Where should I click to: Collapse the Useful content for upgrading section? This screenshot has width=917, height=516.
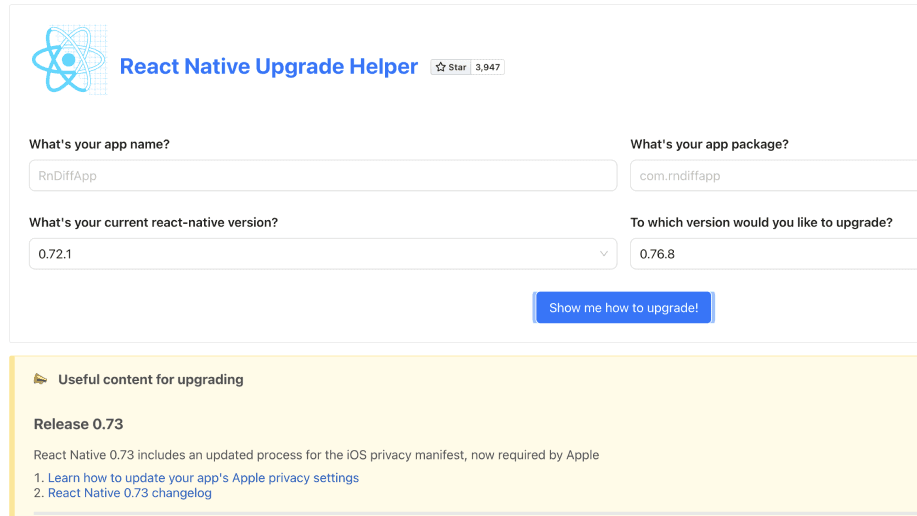coord(150,380)
